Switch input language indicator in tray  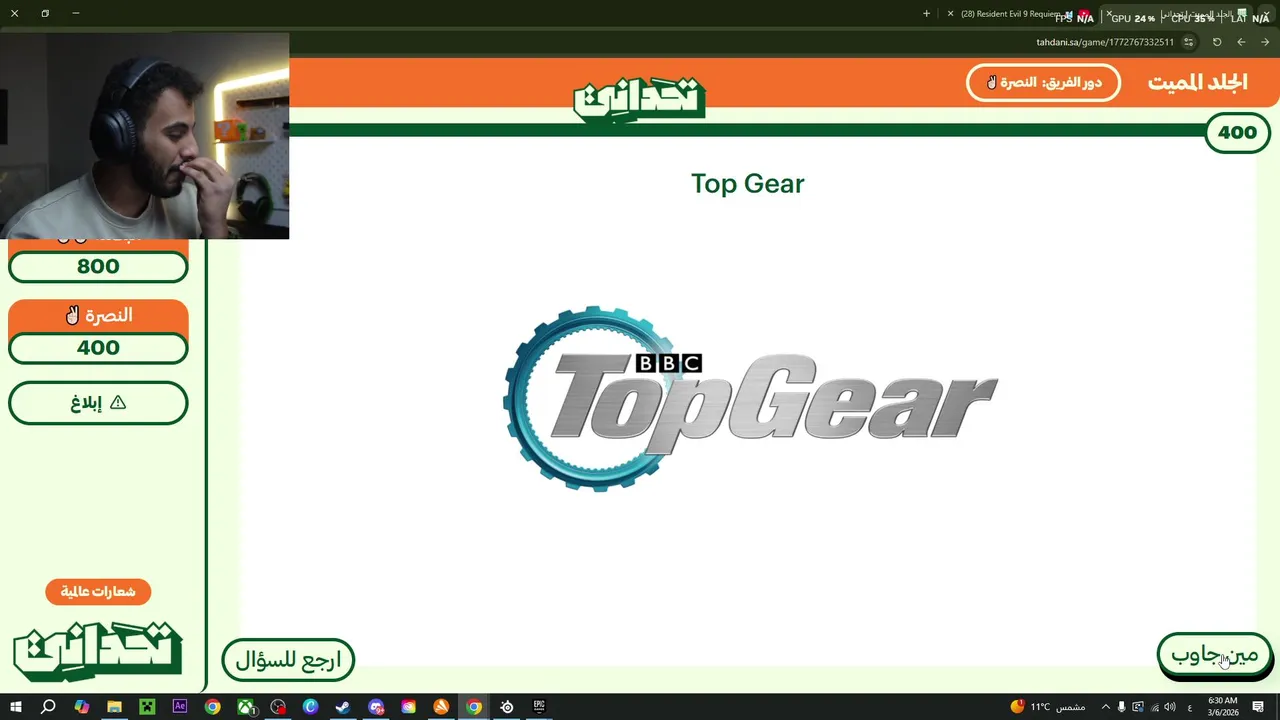pyautogui.click(x=1189, y=707)
